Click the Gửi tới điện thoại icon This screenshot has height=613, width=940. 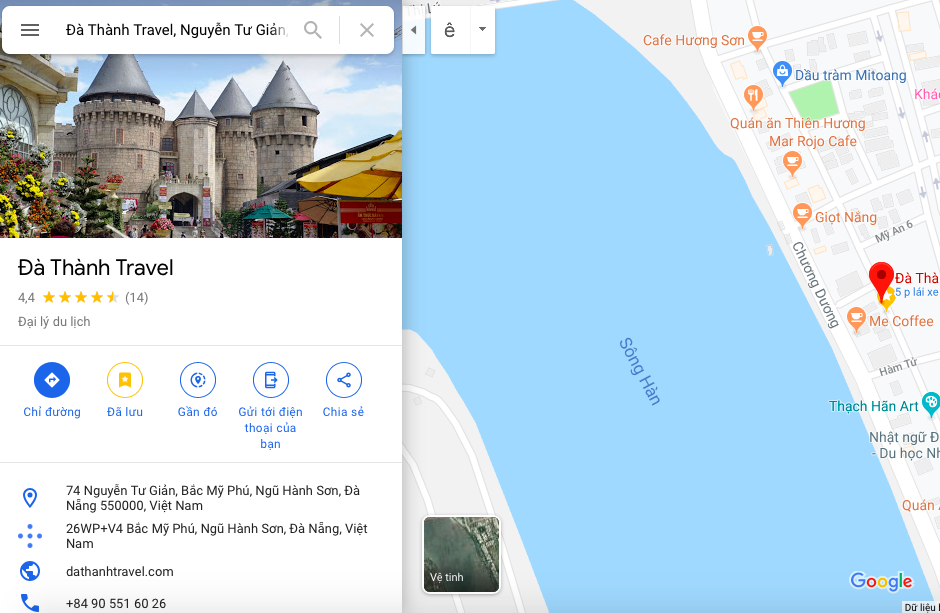pos(270,380)
